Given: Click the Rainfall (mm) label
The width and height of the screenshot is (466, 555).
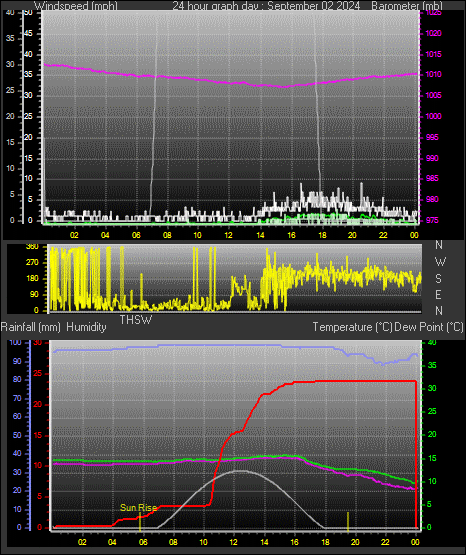Looking at the screenshot, I should (30, 327).
